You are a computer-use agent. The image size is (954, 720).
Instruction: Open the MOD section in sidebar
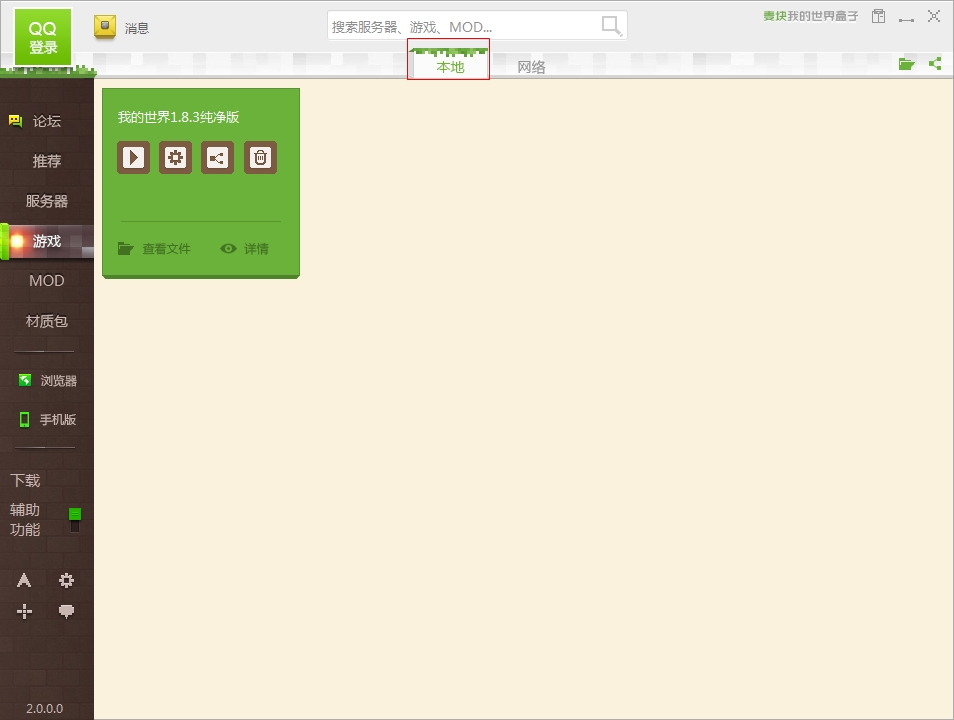point(46,281)
